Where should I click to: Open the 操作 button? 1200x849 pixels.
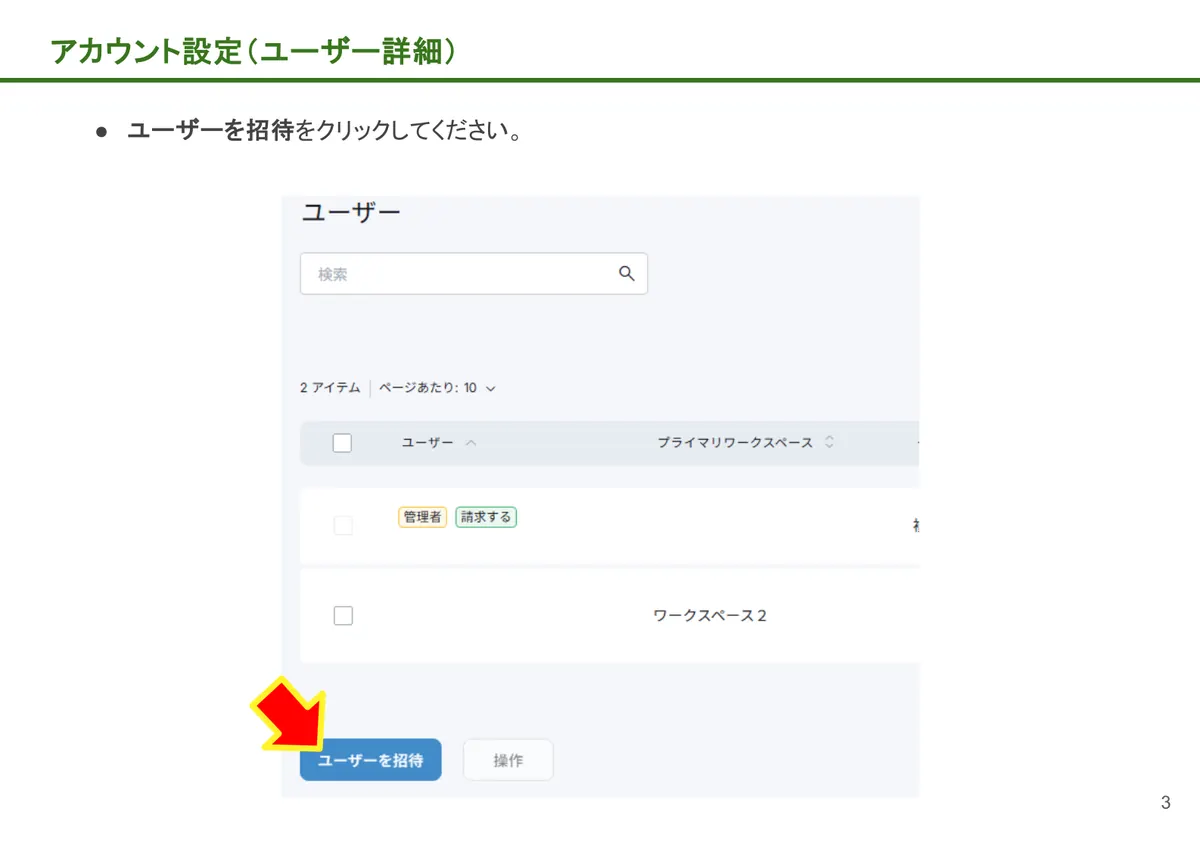point(508,760)
